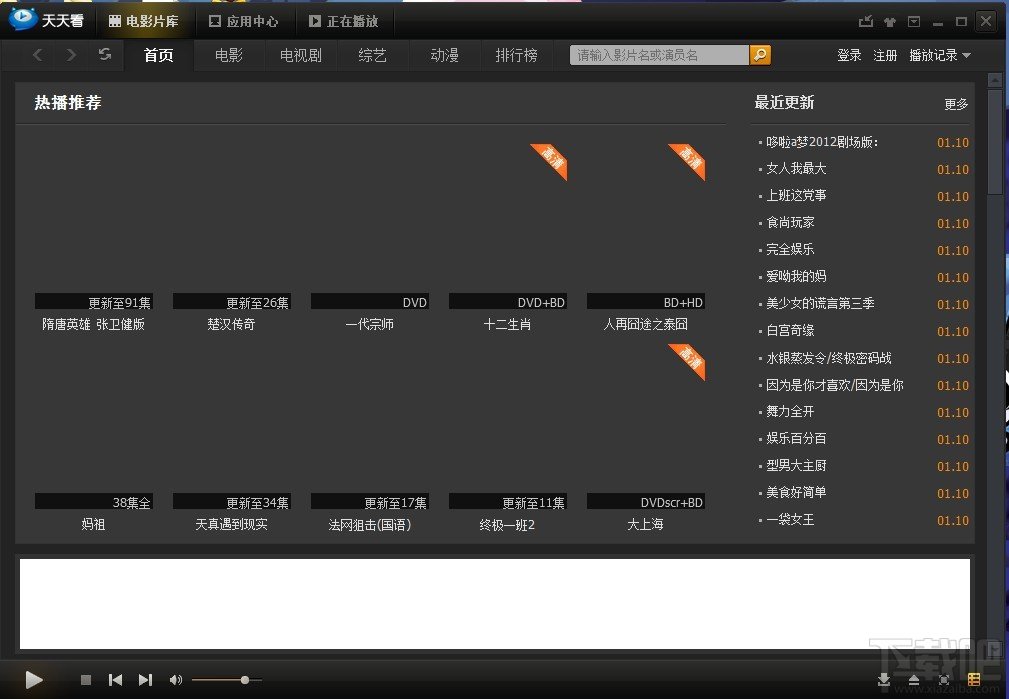Viewport: 1009px width, 699px height.
Task: Click the movie name search field
Action: click(660, 55)
